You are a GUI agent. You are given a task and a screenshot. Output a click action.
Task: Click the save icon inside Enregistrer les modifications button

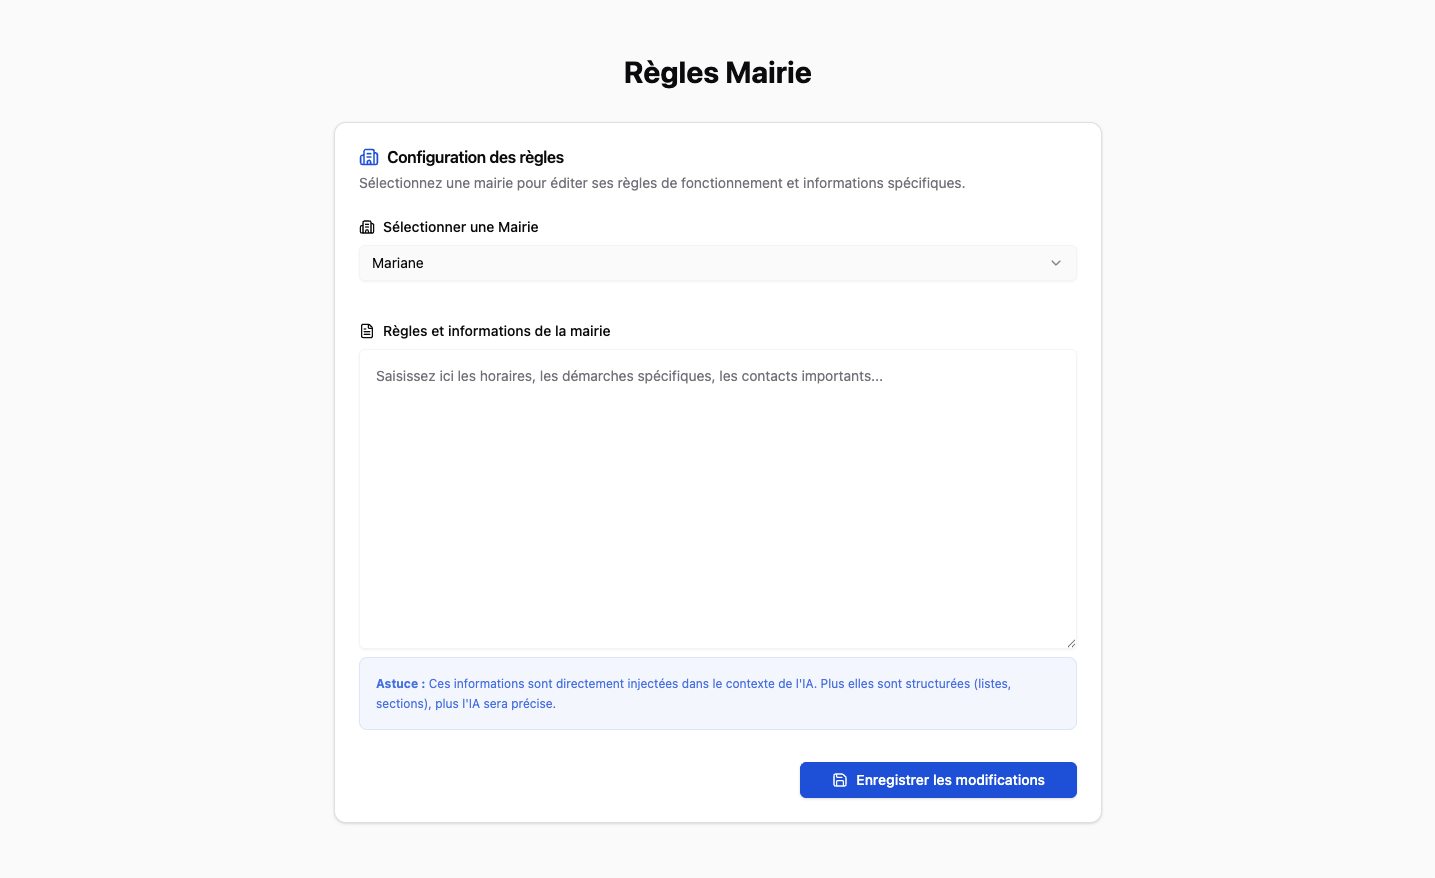[x=838, y=779]
